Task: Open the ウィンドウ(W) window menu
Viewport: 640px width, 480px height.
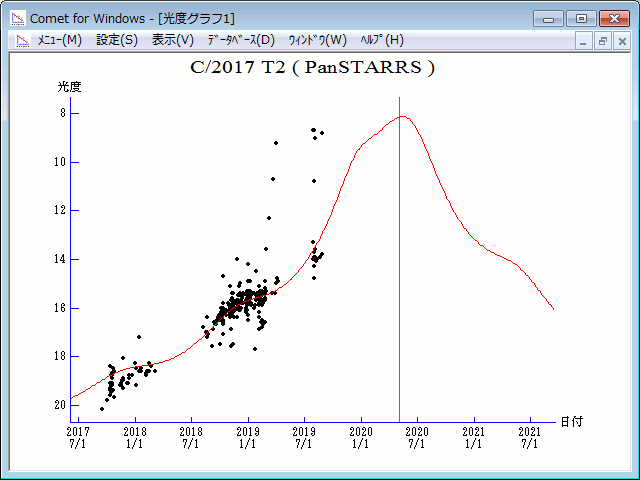Action: (x=317, y=40)
